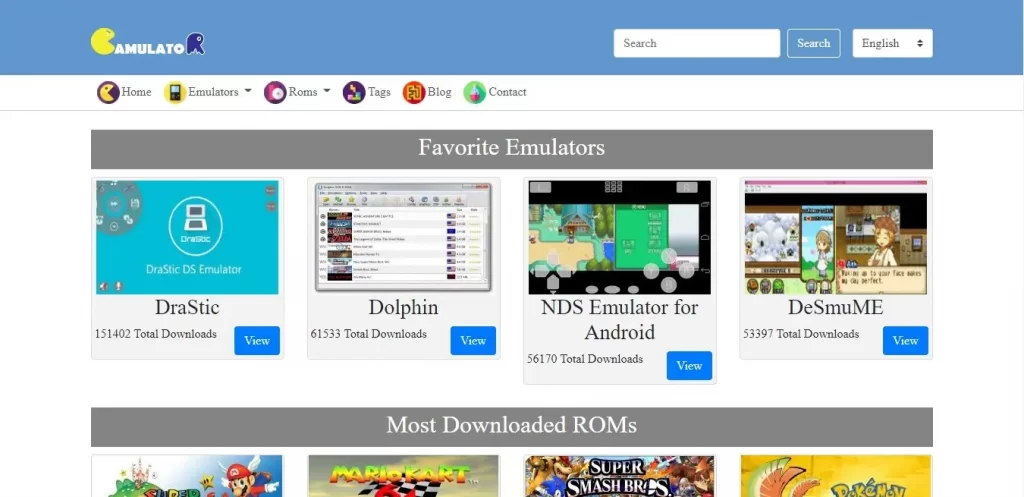Screen dimensions: 1024x497
Task: Click the 61533 Total Downloads text
Action: (x=368, y=334)
